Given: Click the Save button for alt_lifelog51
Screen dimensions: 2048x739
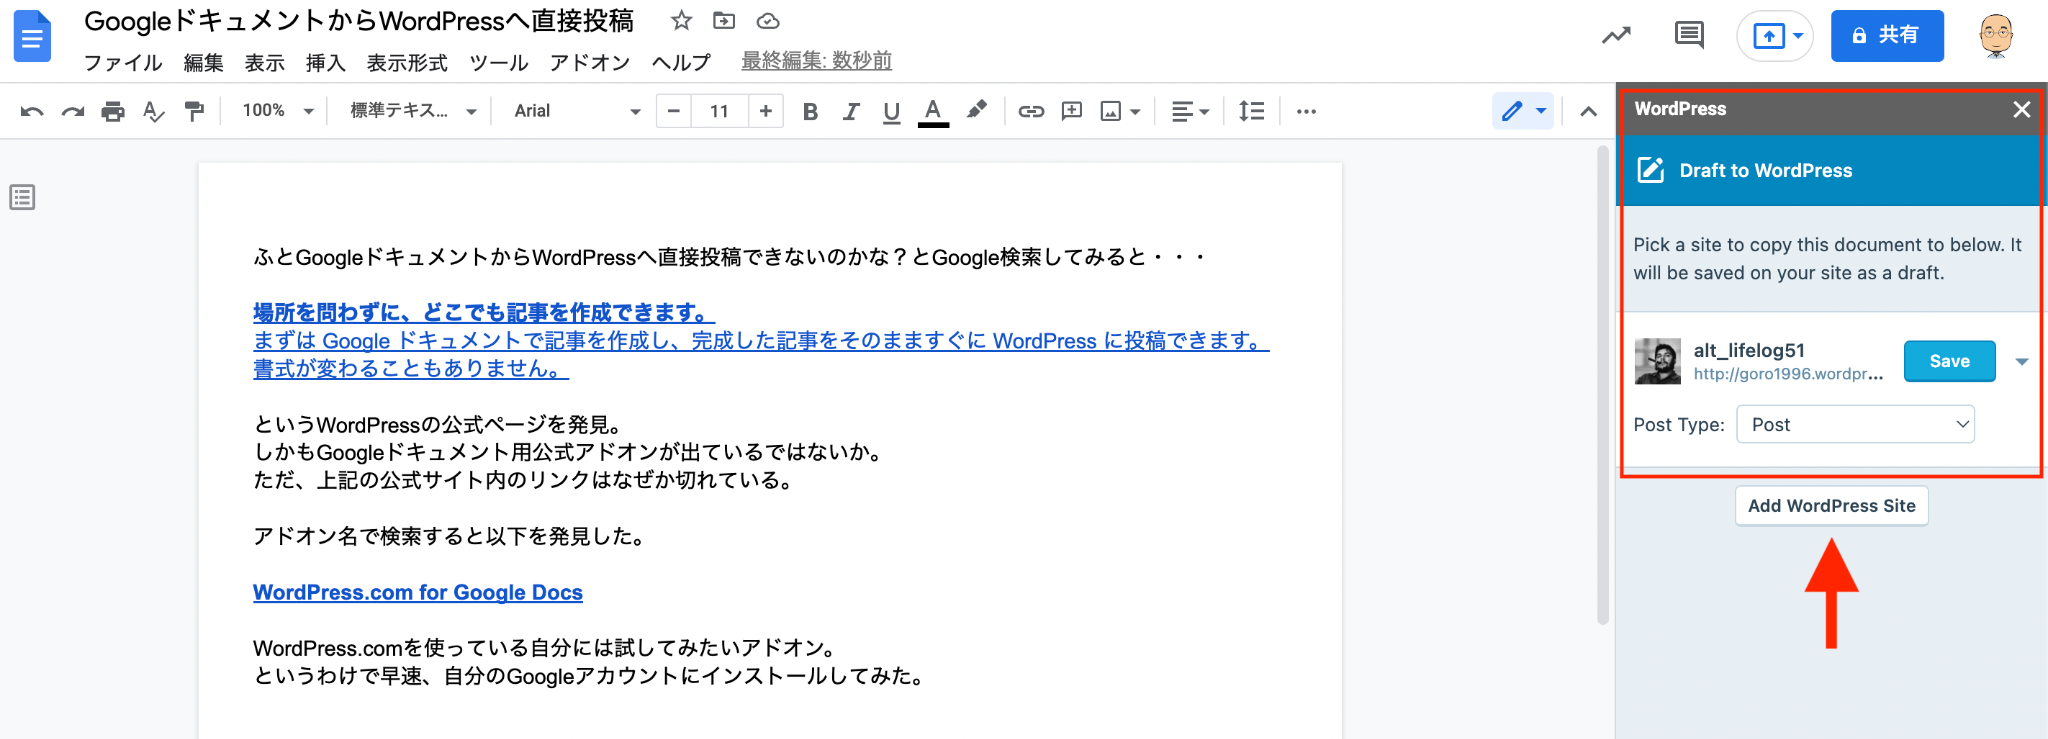Looking at the screenshot, I should pyautogui.click(x=1949, y=361).
